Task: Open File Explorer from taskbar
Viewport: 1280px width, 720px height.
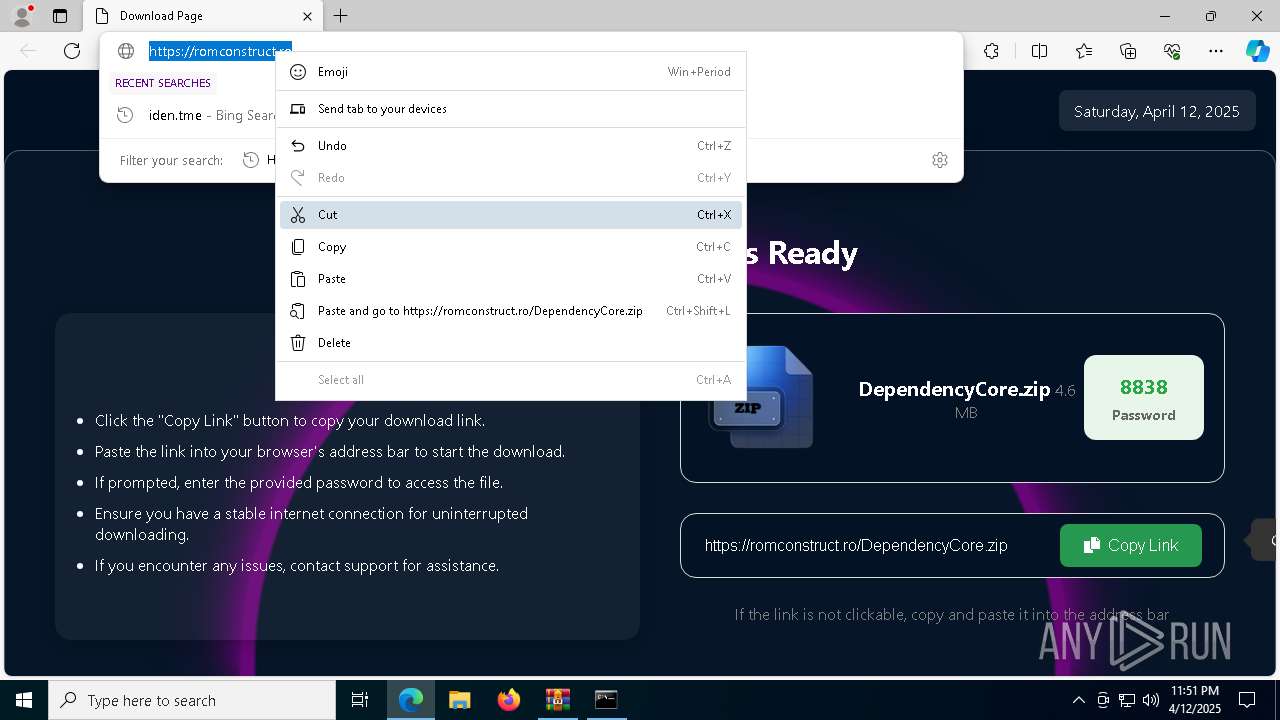Action: point(460,700)
